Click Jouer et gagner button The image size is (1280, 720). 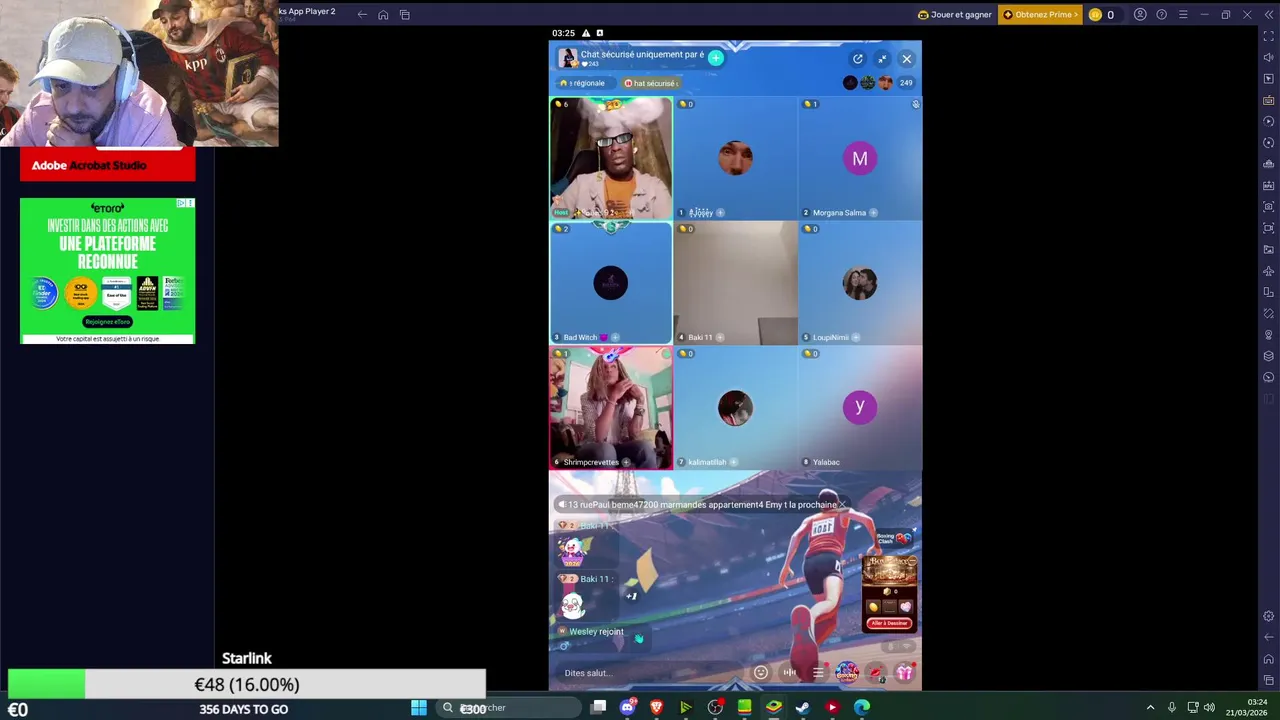pyautogui.click(x=955, y=14)
